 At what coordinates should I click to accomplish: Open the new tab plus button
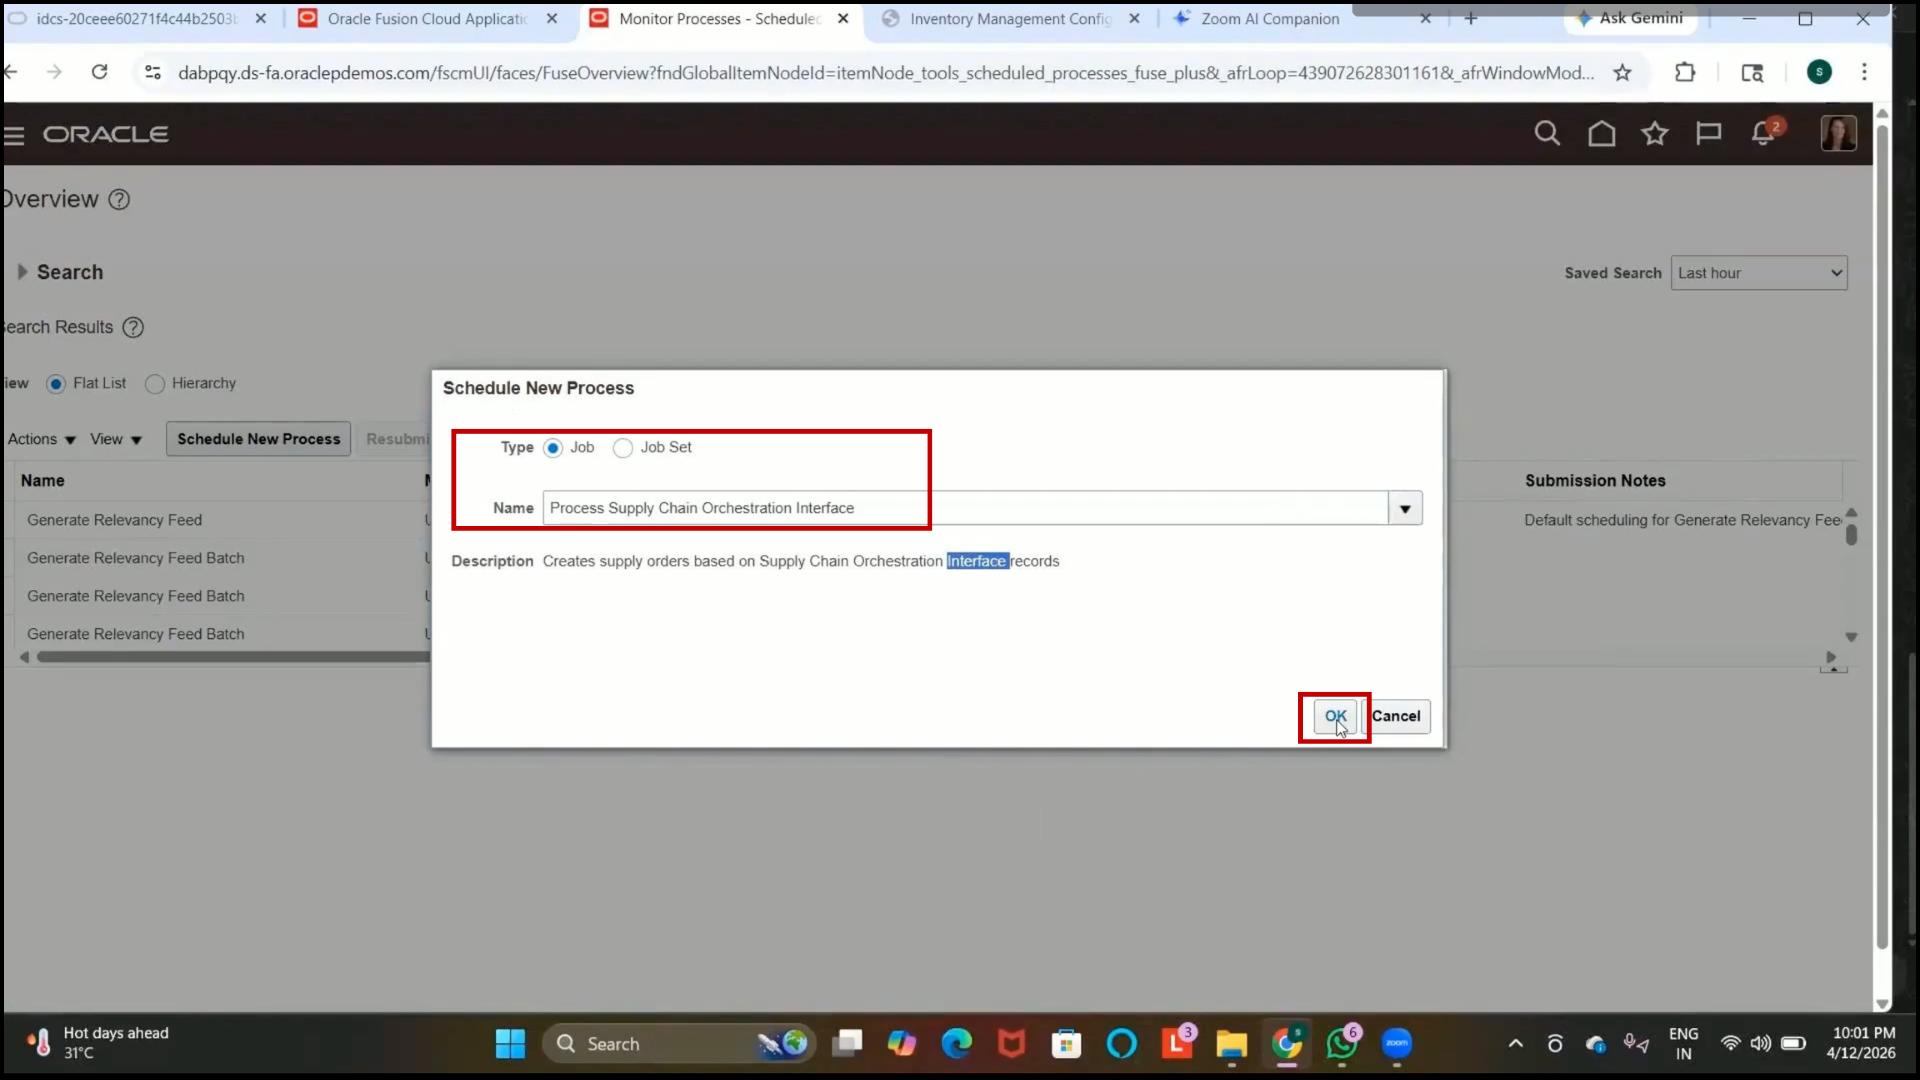pos(1470,18)
